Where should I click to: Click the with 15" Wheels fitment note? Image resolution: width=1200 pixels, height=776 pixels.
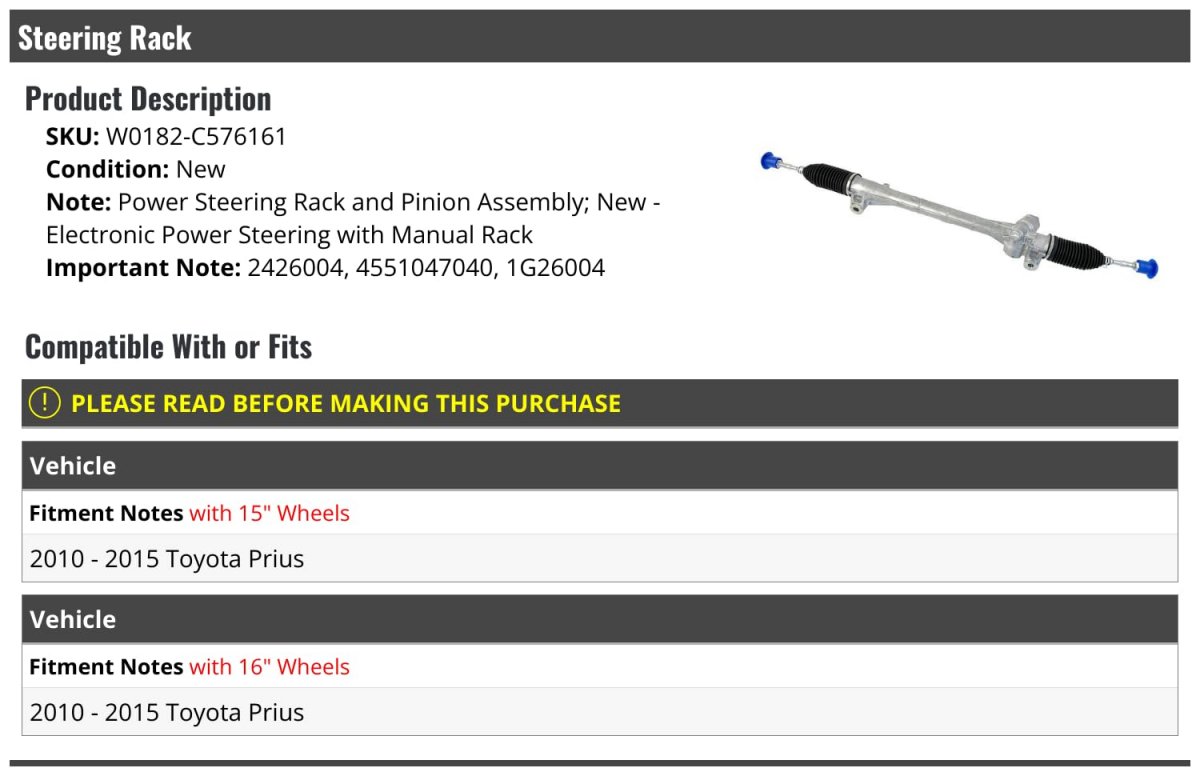270,513
